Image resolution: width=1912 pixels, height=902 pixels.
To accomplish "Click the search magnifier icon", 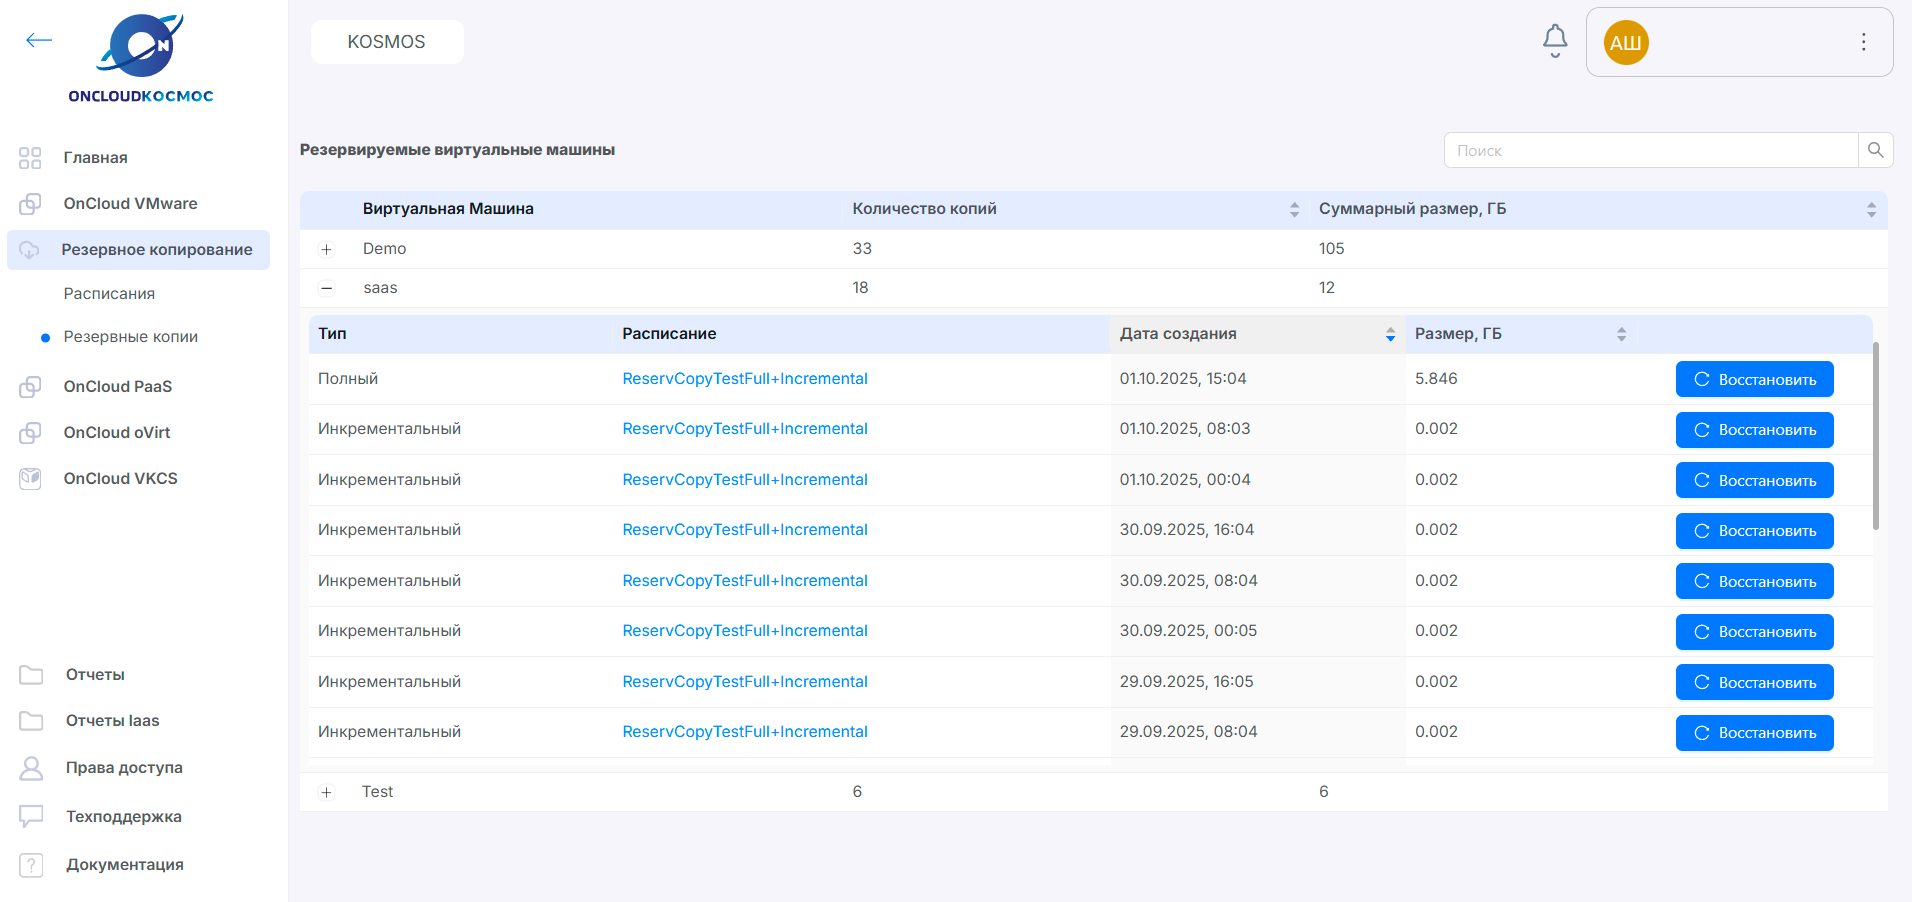I will [x=1875, y=150].
